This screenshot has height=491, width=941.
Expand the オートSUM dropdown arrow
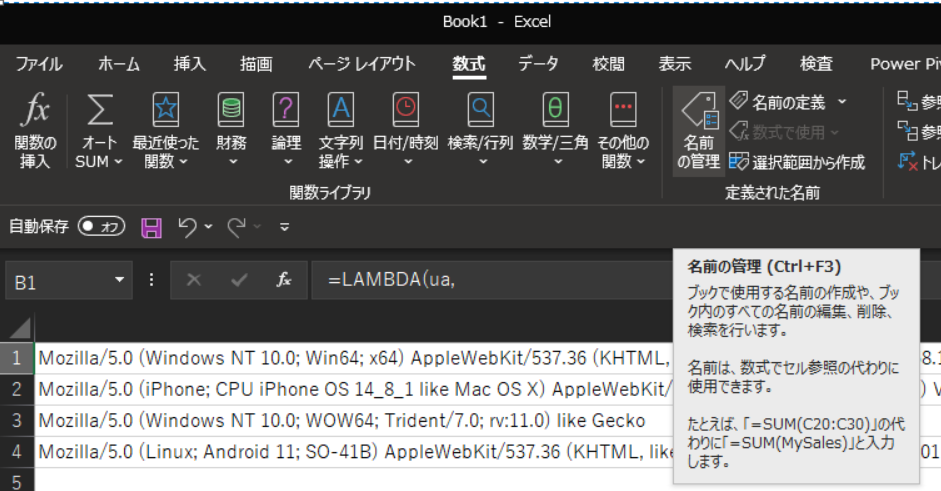point(118,161)
